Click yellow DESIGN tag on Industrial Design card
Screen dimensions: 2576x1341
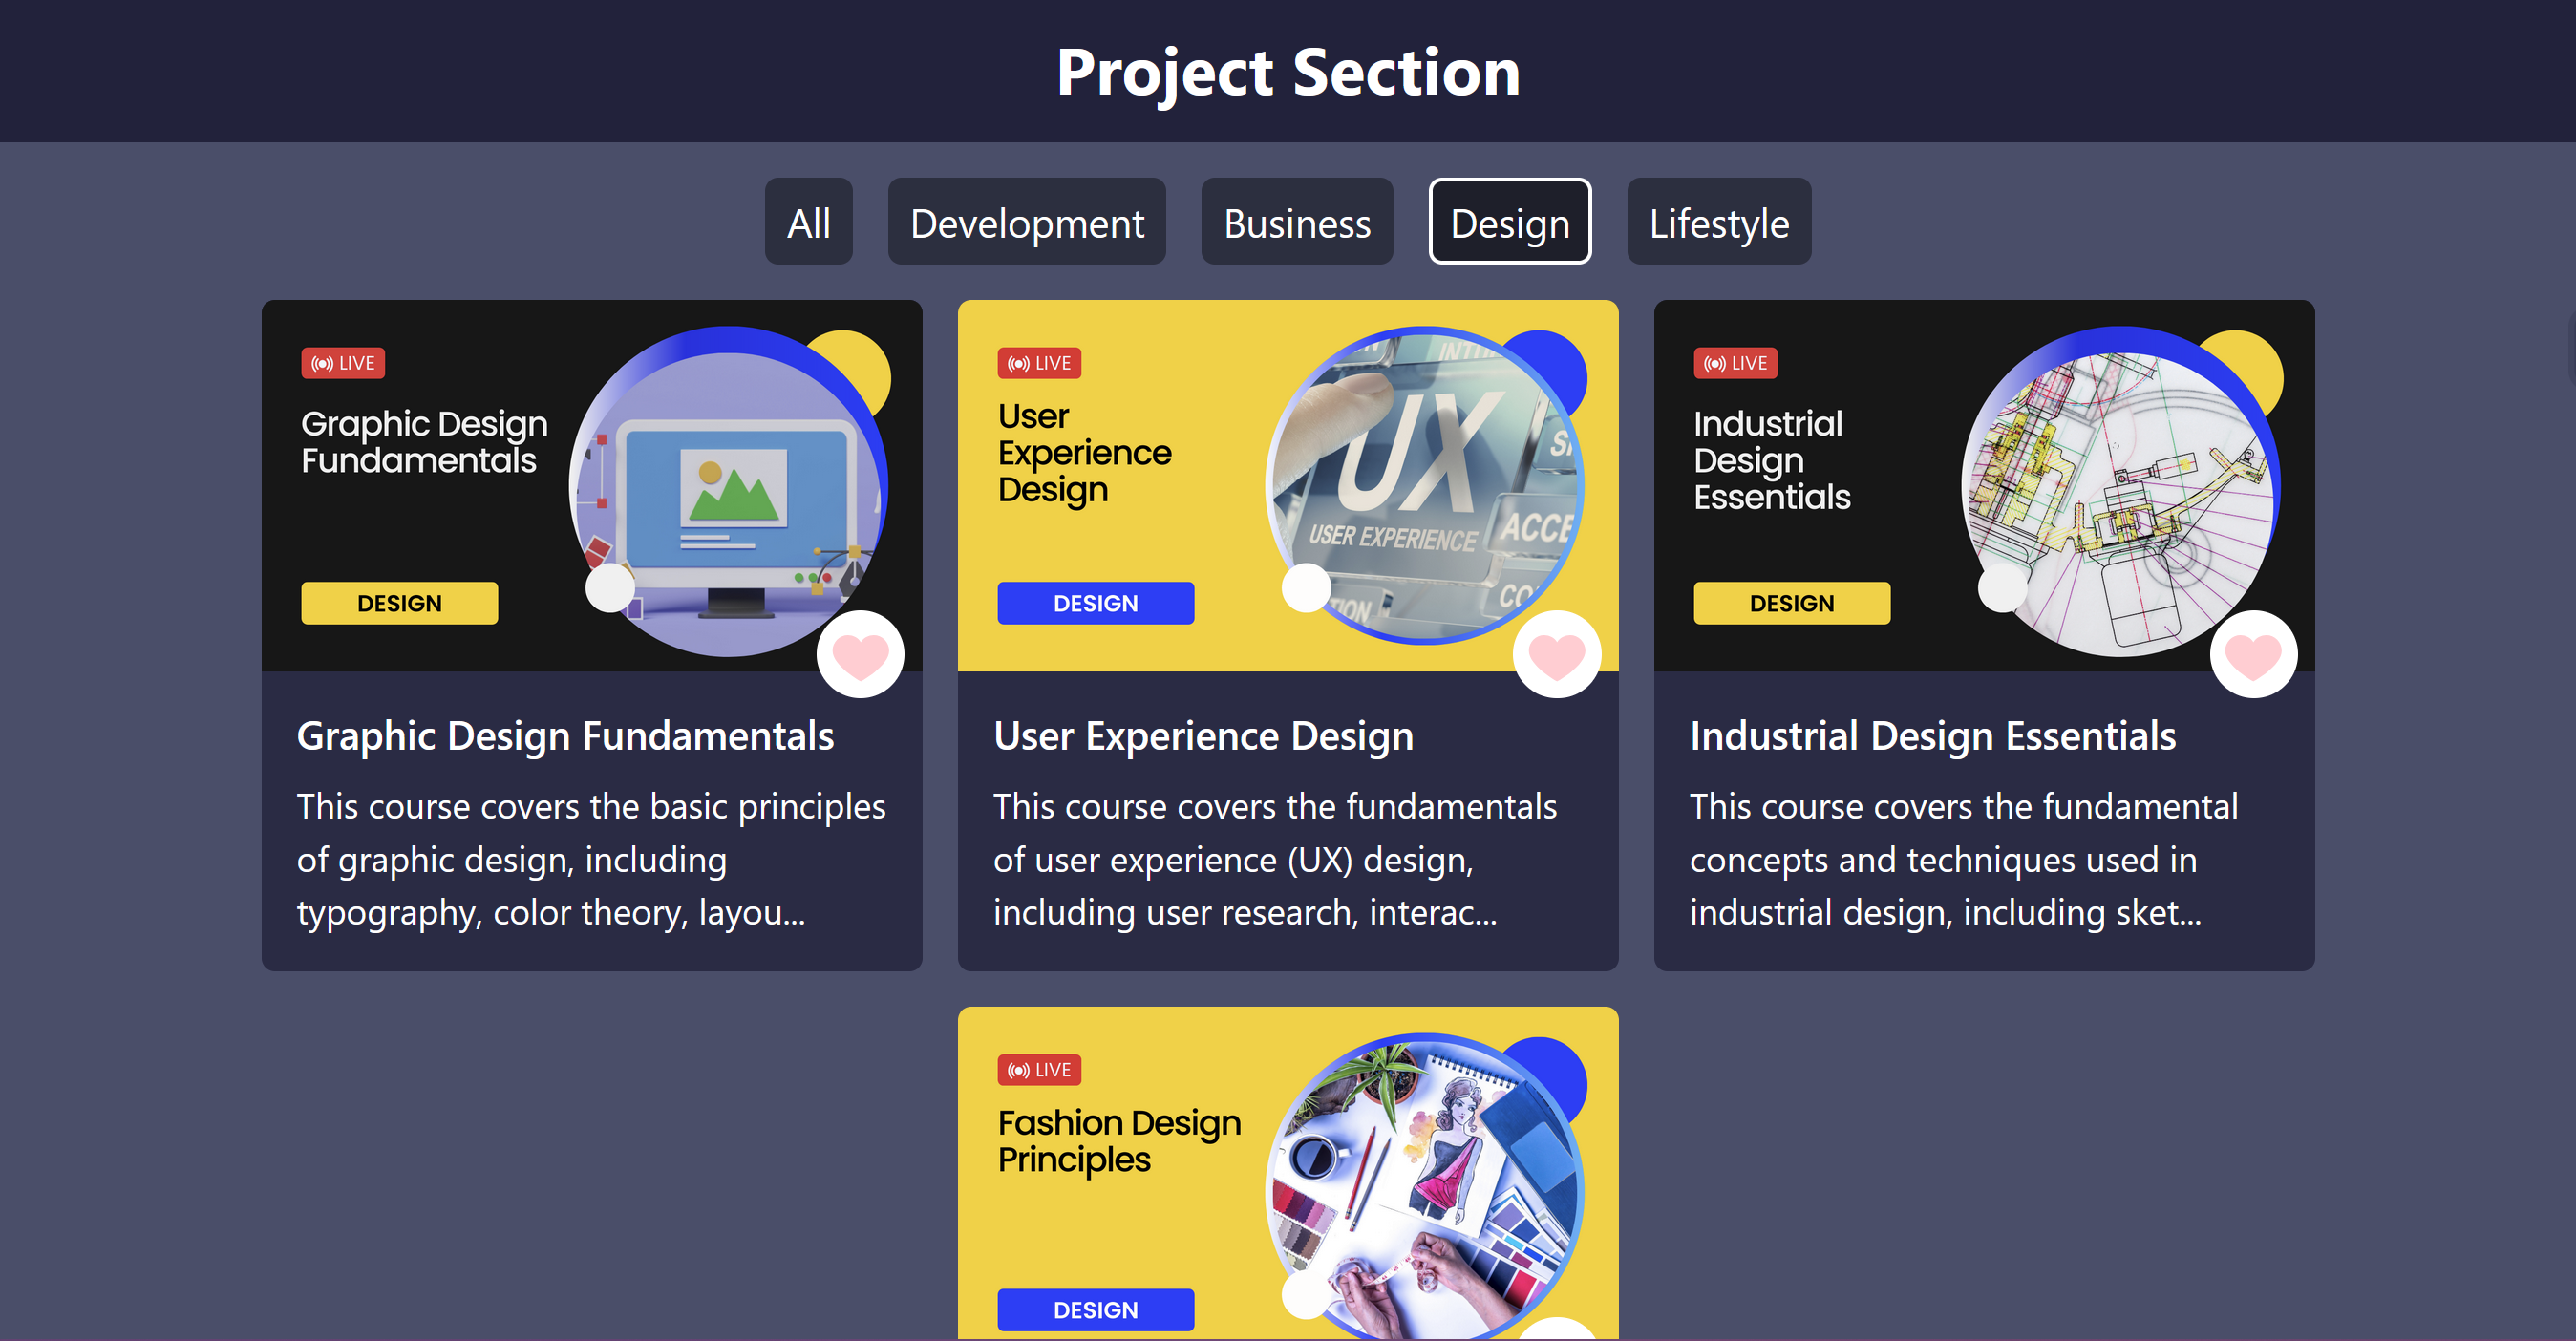click(1791, 603)
